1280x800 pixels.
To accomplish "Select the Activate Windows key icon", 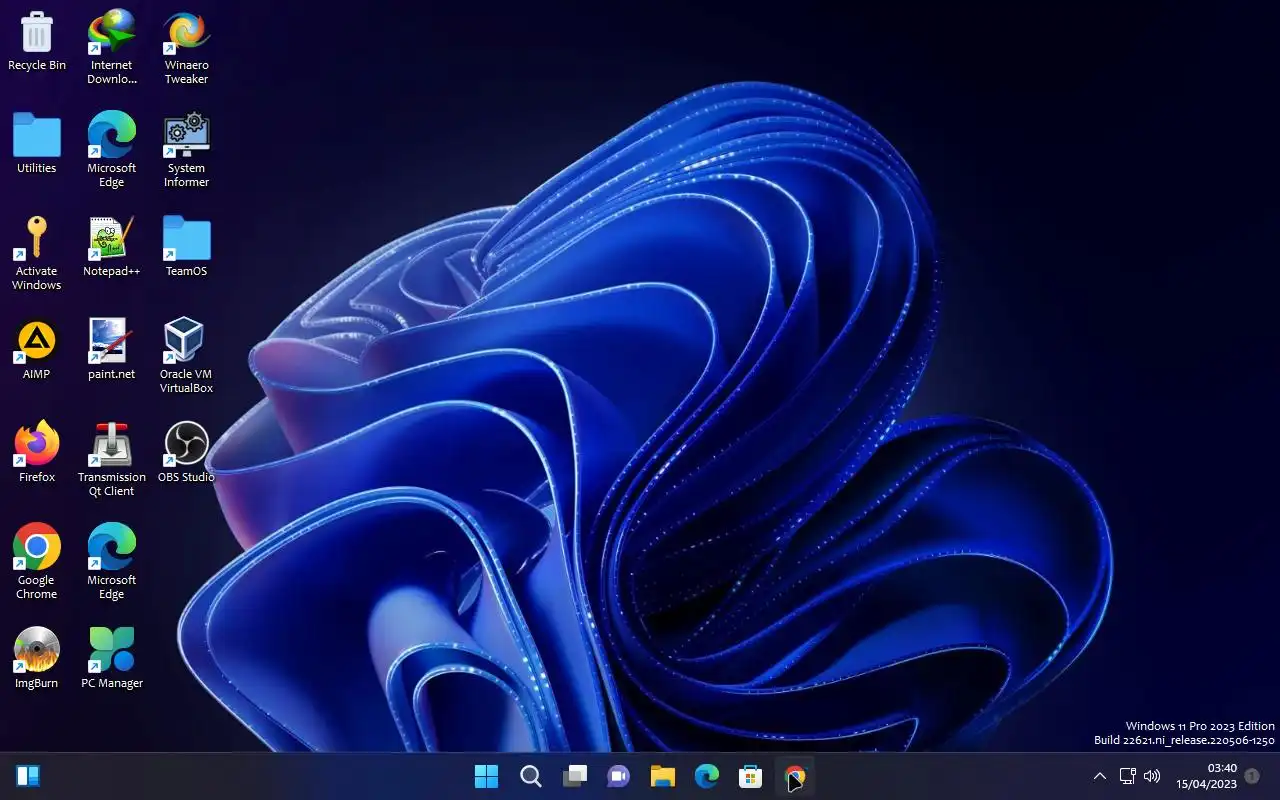I will [37, 253].
